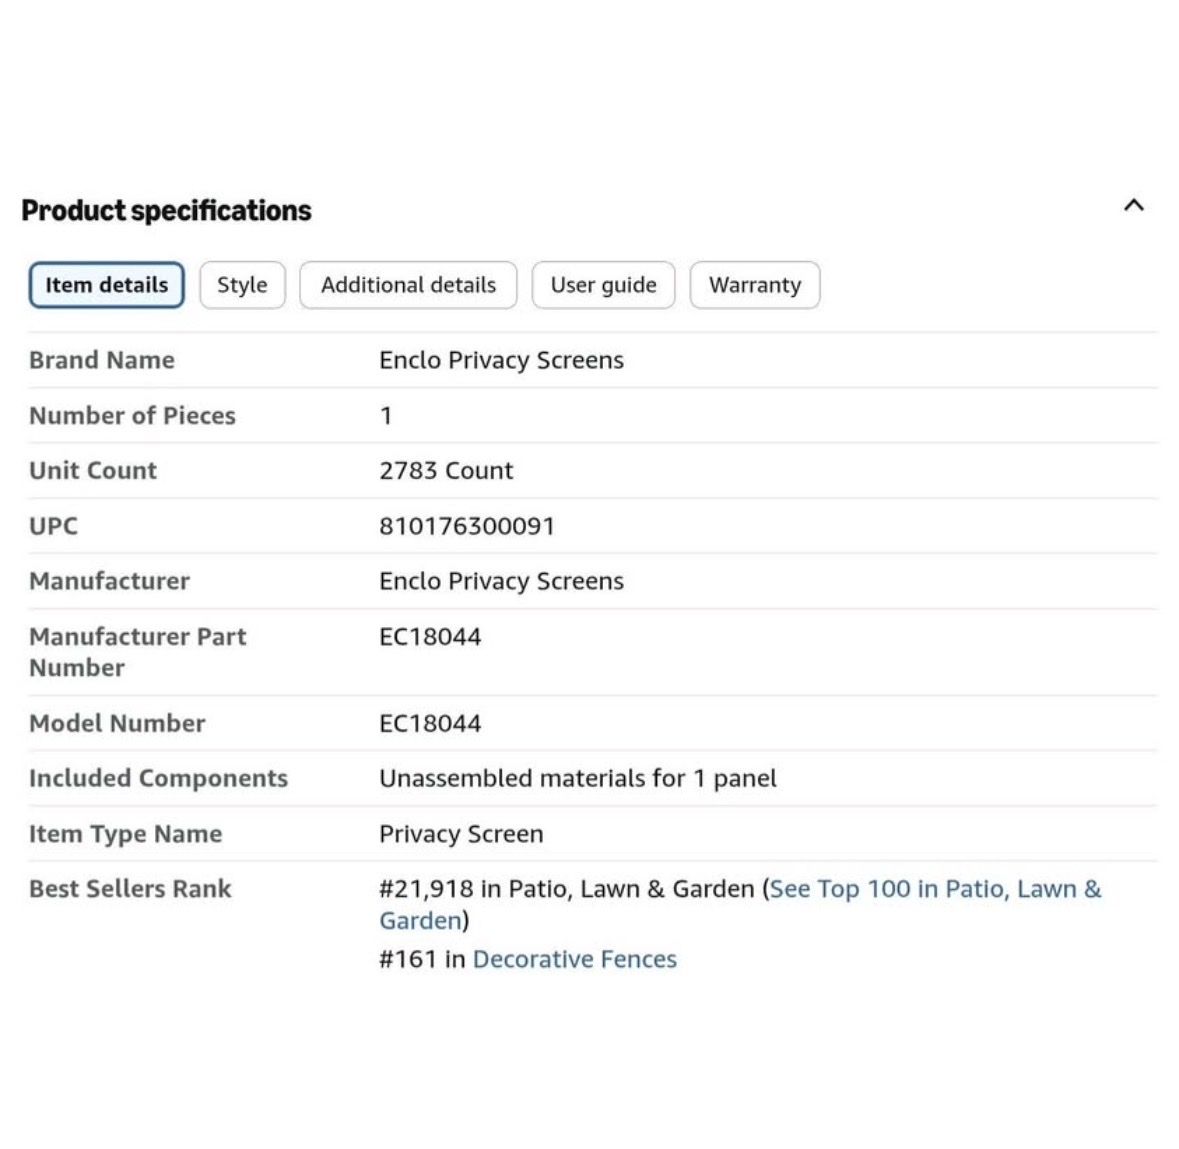This screenshot has width=1179, height=1149.
Task: Open the Warranty tab
Action: pyautogui.click(x=755, y=285)
